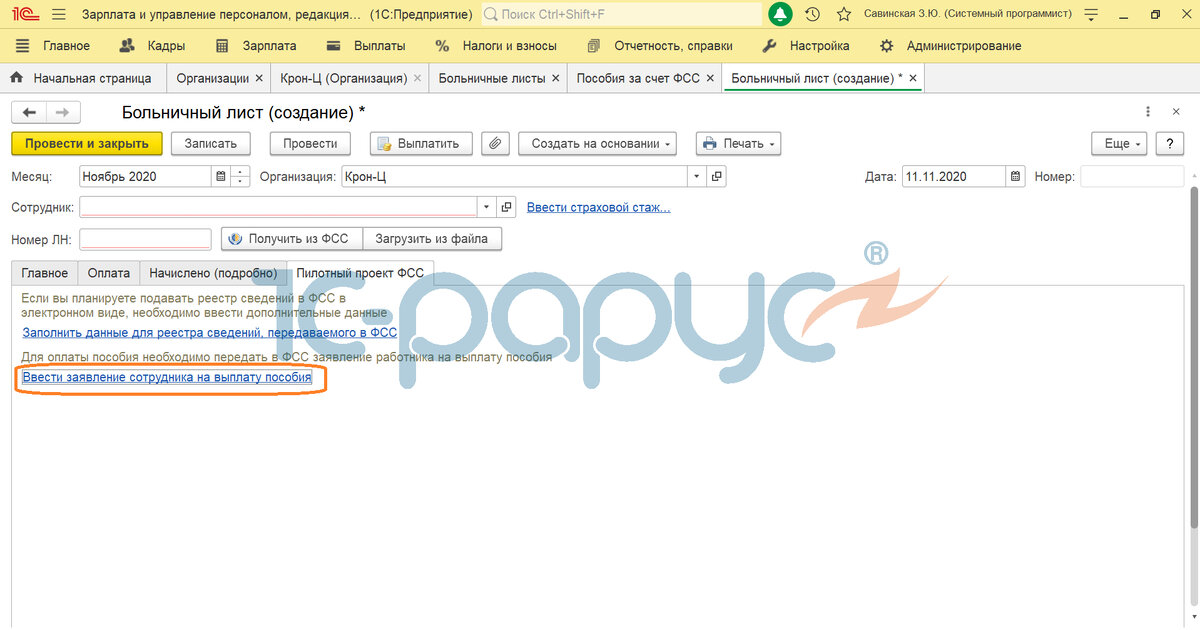
Task: Click Провести и закрыть button
Action: pyautogui.click(x=87, y=144)
